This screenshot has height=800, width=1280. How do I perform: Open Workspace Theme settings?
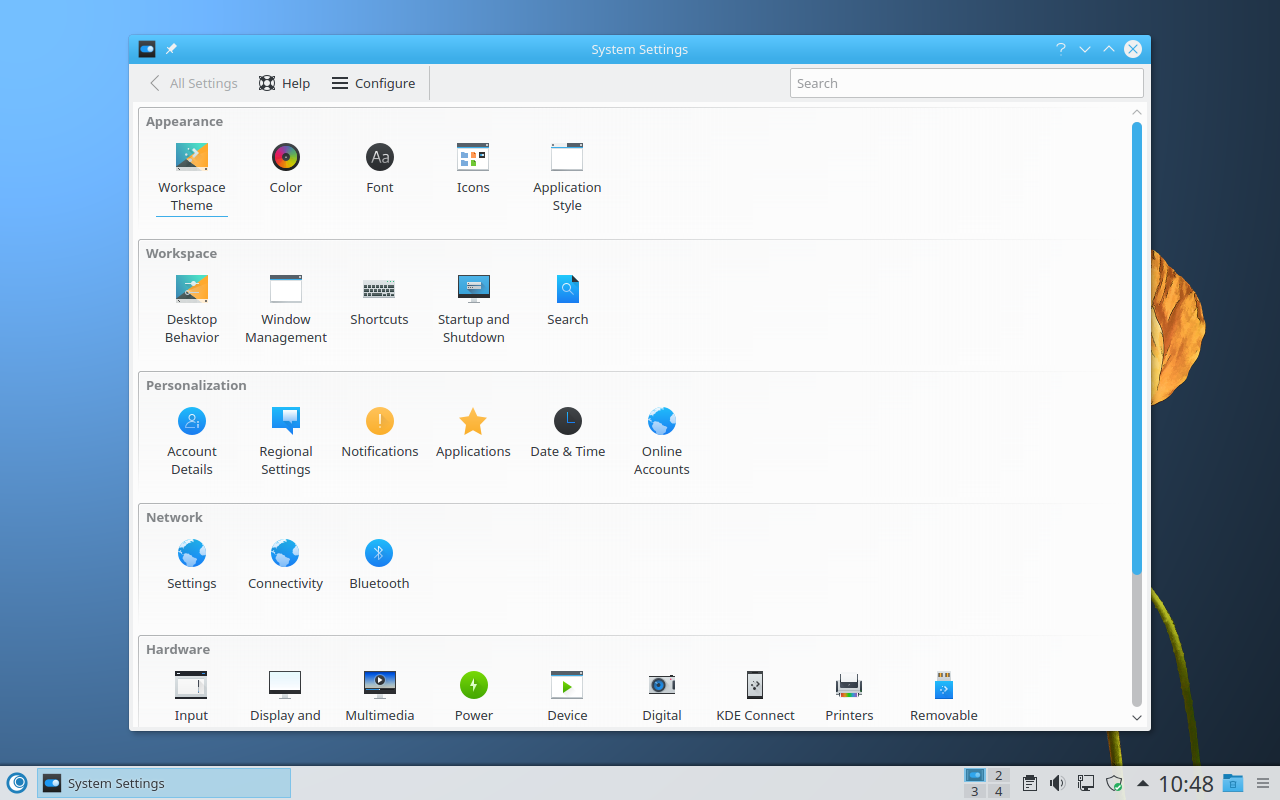click(x=191, y=157)
